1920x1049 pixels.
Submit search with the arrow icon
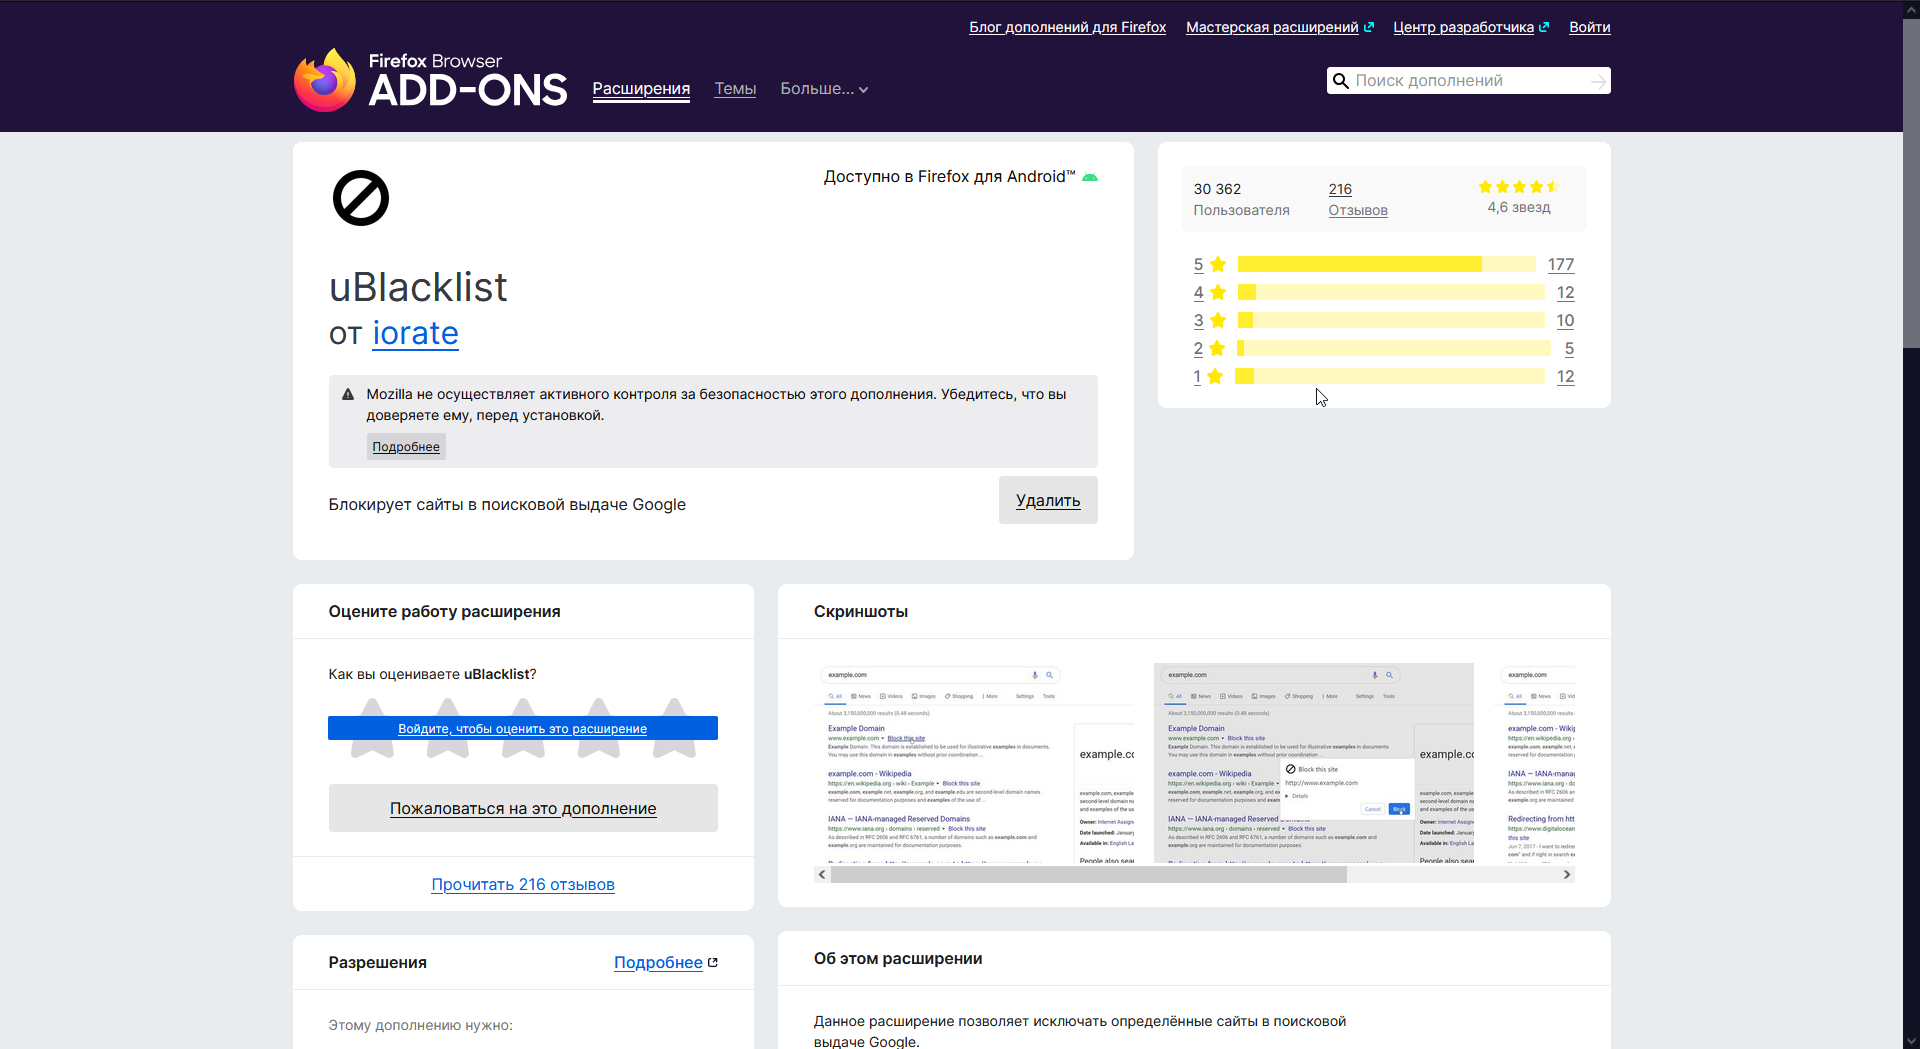1598,81
